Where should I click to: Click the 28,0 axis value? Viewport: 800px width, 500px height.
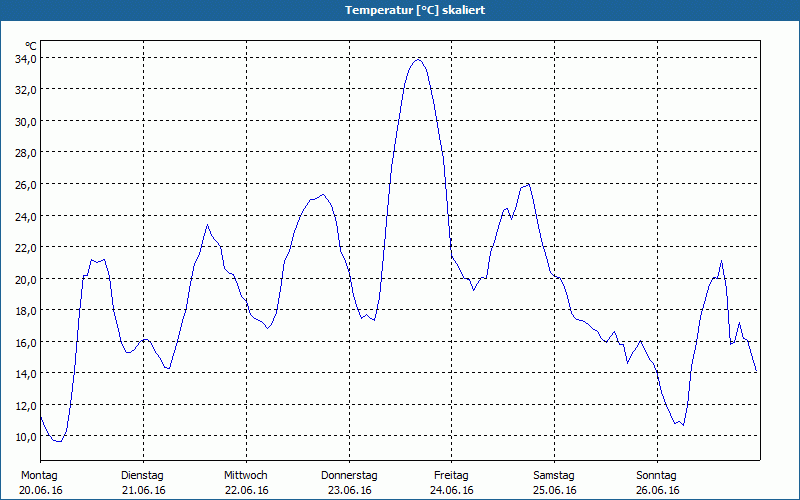26,154
